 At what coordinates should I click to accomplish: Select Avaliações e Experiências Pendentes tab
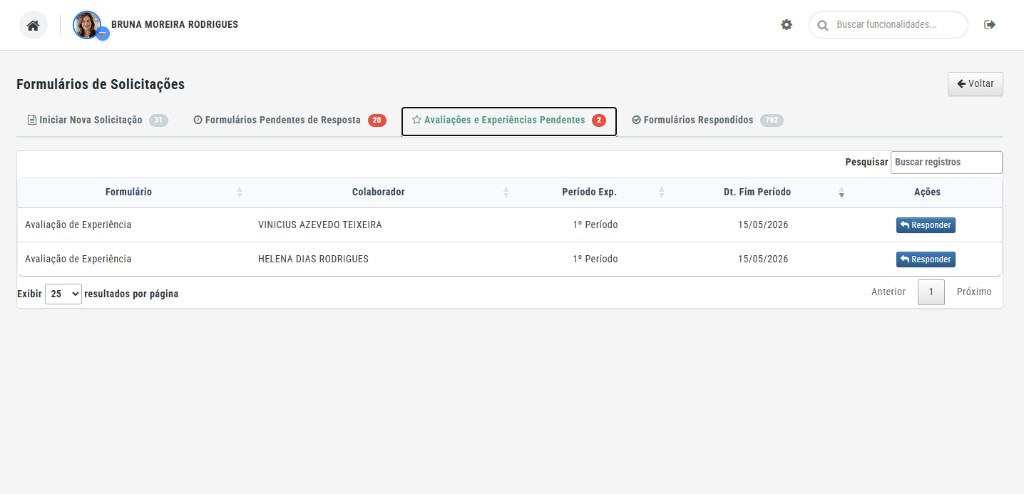click(509, 121)
